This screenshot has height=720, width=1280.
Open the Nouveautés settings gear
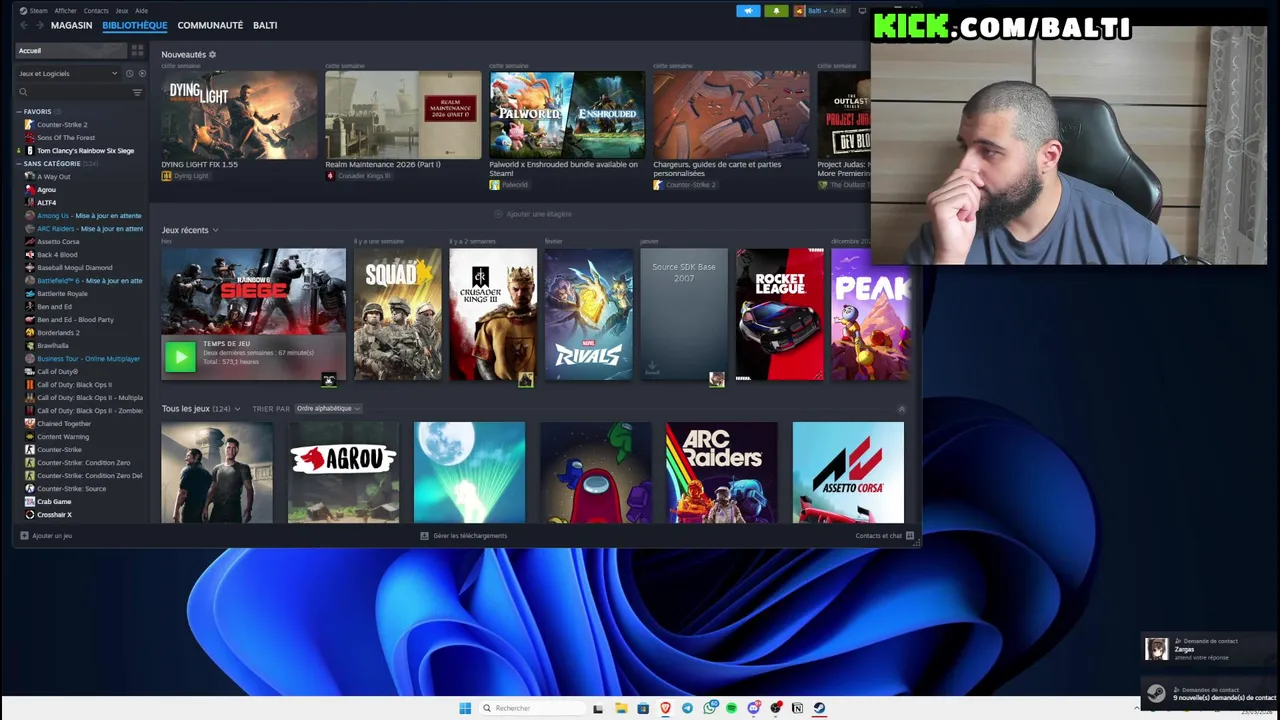212,55
